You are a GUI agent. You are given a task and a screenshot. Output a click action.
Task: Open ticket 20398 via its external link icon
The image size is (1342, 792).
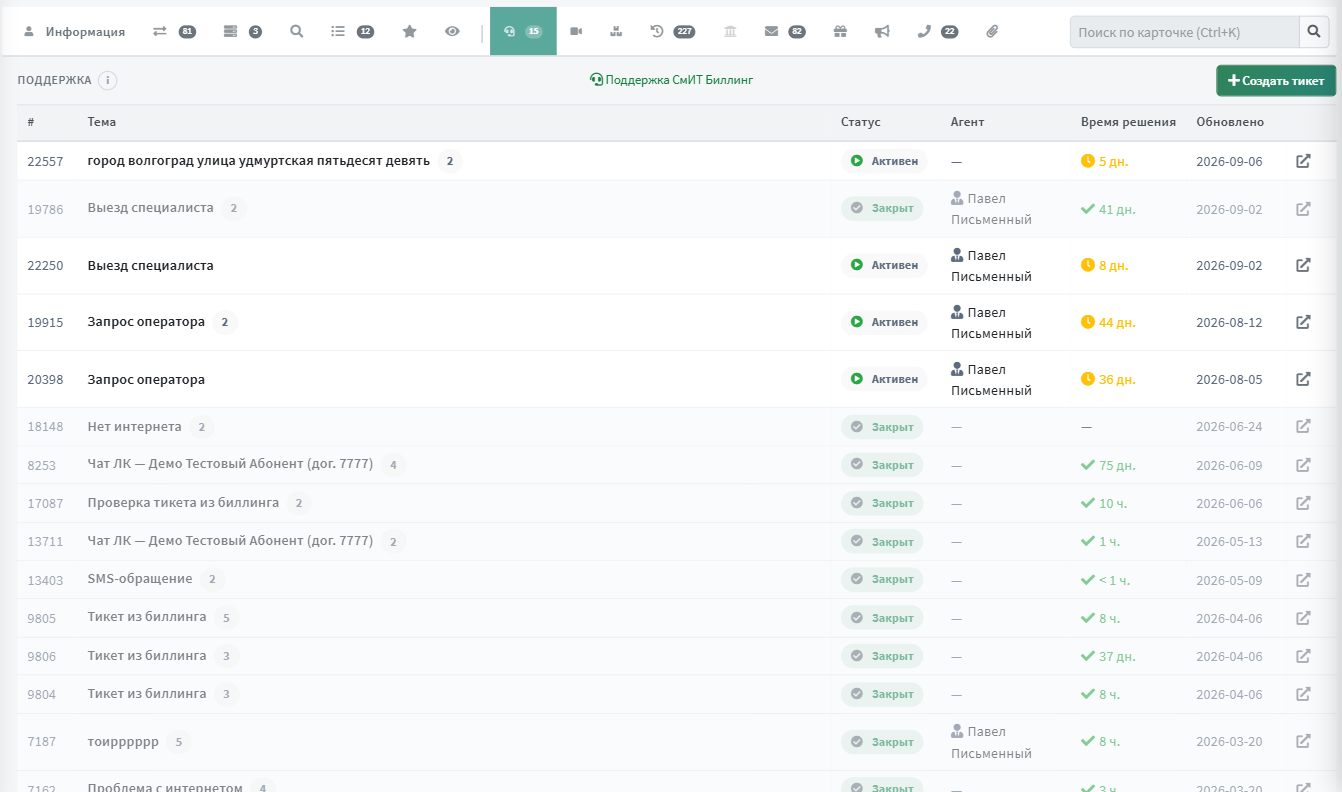point(1303,379)
